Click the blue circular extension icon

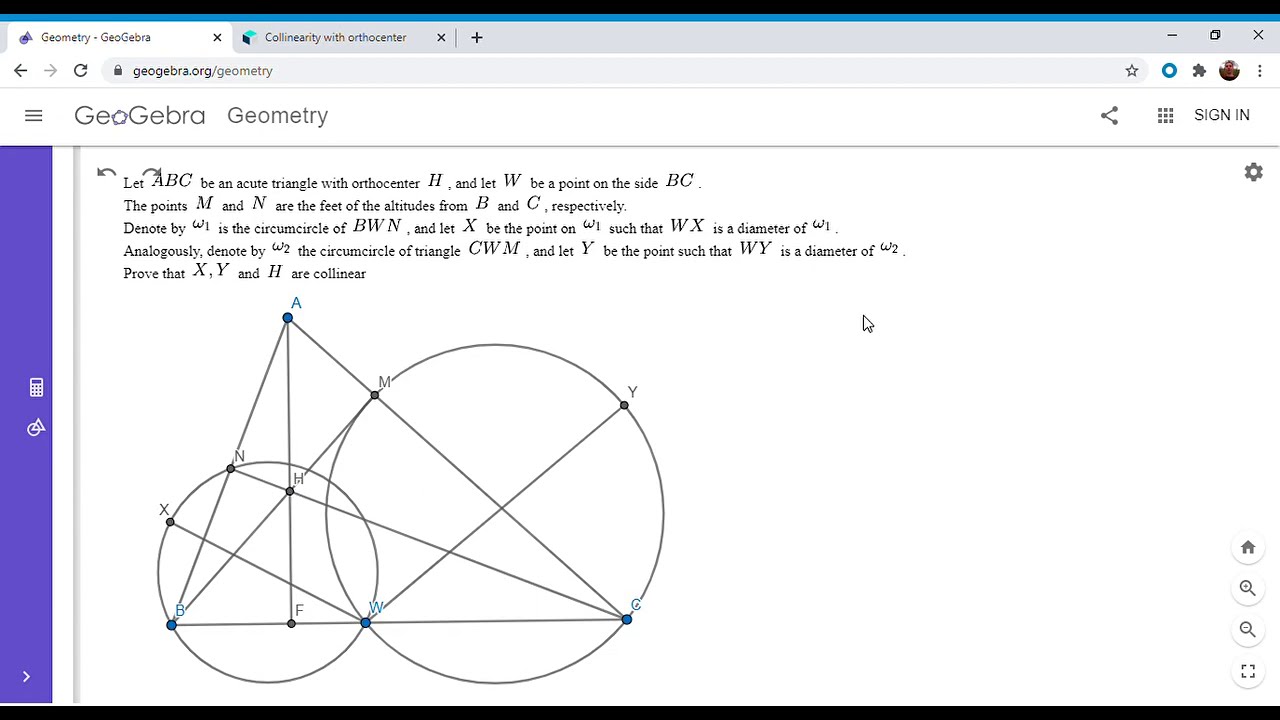pyautogui.click(x=1169, y=71)
